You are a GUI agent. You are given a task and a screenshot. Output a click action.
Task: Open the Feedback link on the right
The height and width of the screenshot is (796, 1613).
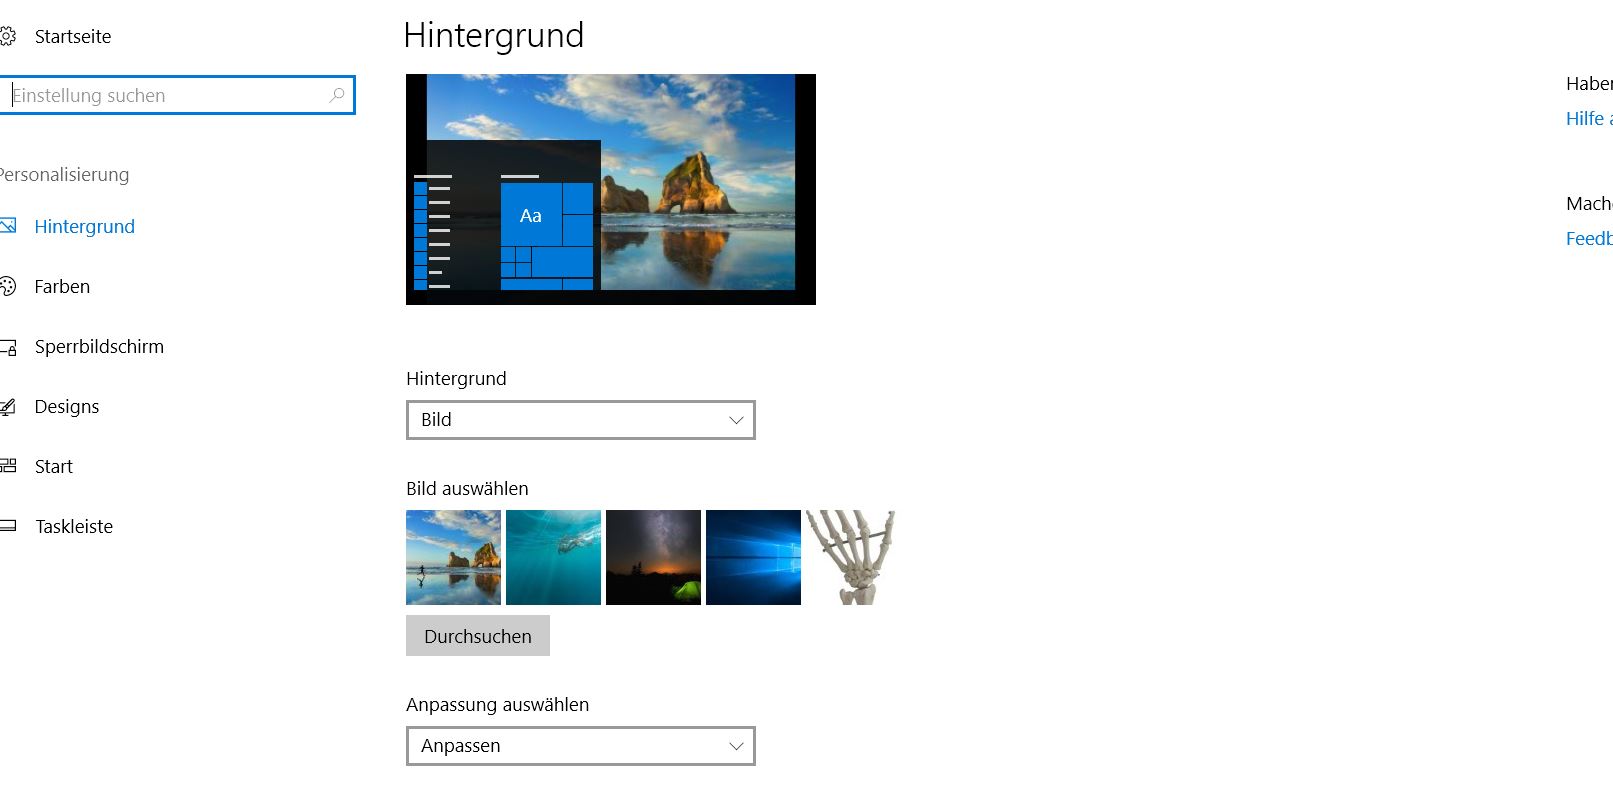[1589, 238]
